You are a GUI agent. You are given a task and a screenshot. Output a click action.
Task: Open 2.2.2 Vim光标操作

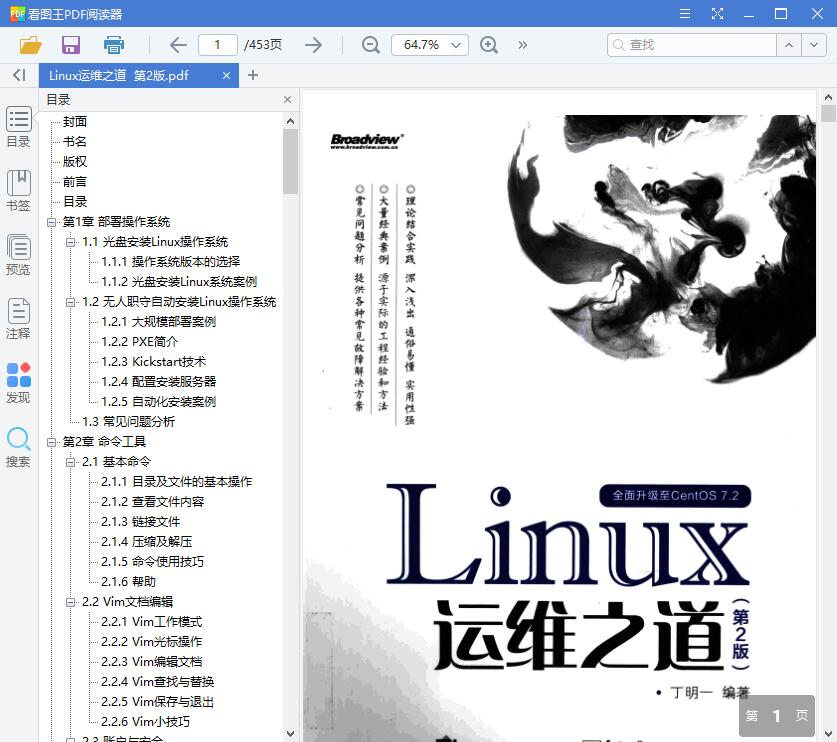coord(152,642)
